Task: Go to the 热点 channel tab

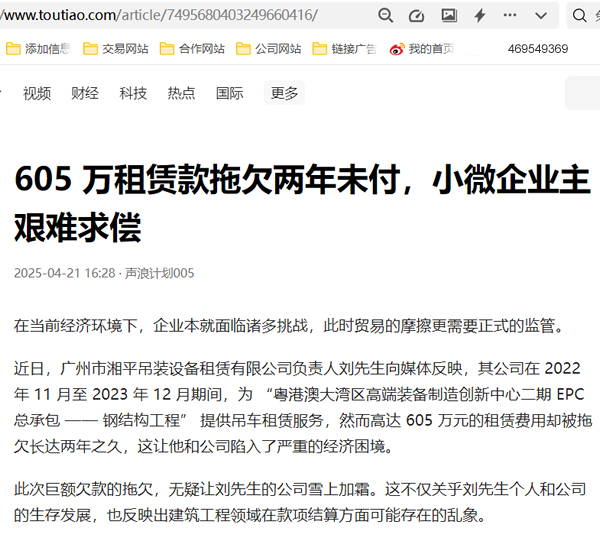Action: click(181, 93)
